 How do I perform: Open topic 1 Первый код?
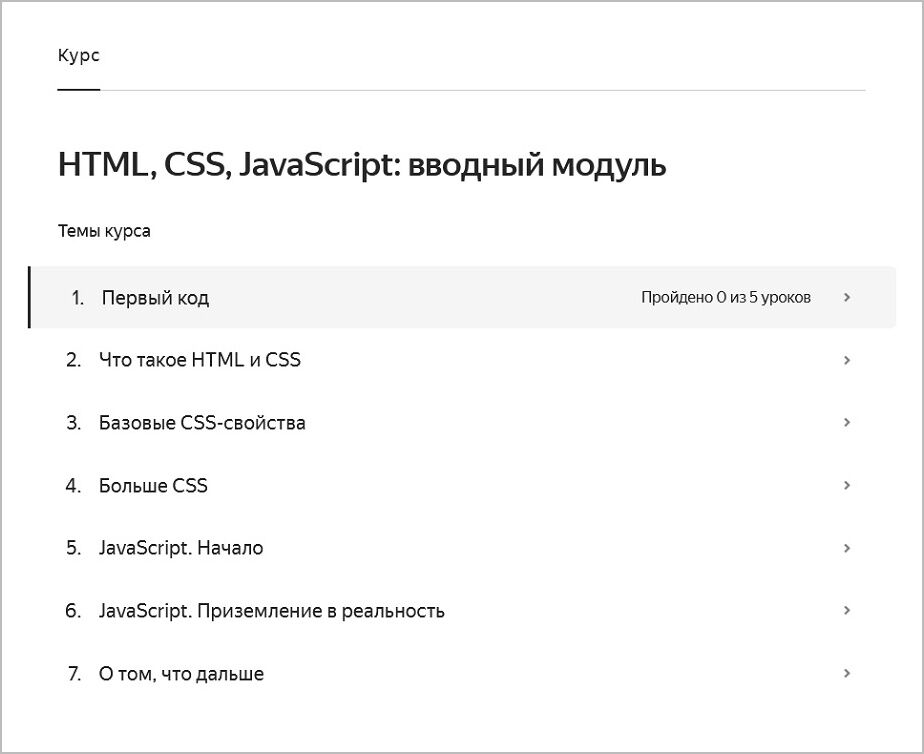(155, 298)
